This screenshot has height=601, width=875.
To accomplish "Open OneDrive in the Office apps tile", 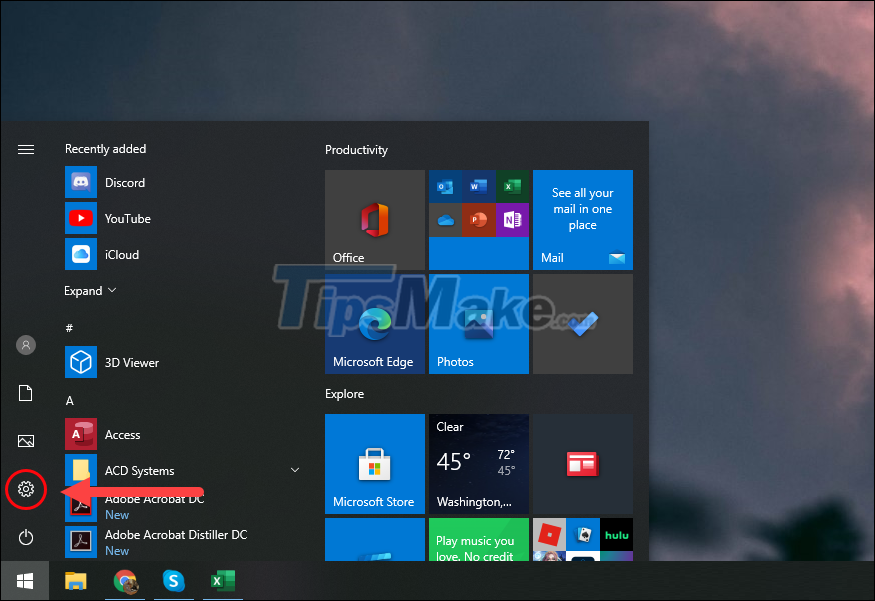I will [x=445, y=220].
